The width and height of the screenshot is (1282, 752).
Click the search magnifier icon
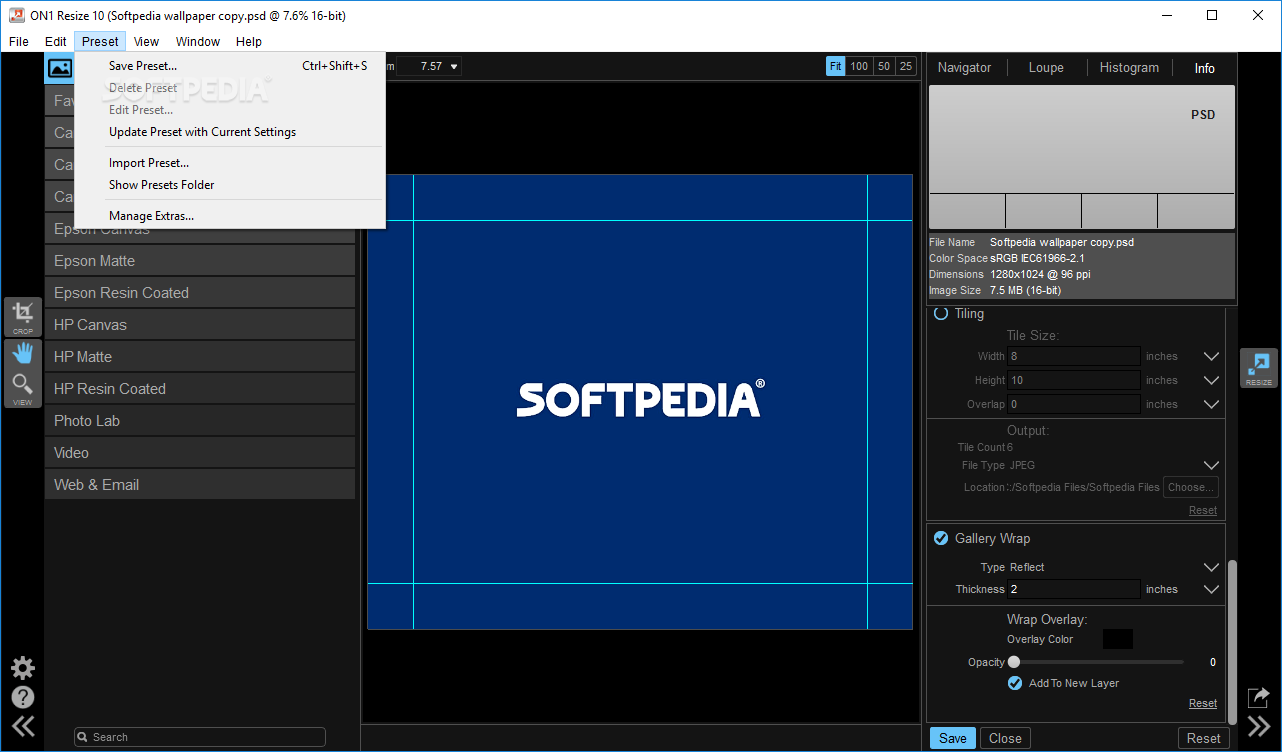click(x=84, y=737)
